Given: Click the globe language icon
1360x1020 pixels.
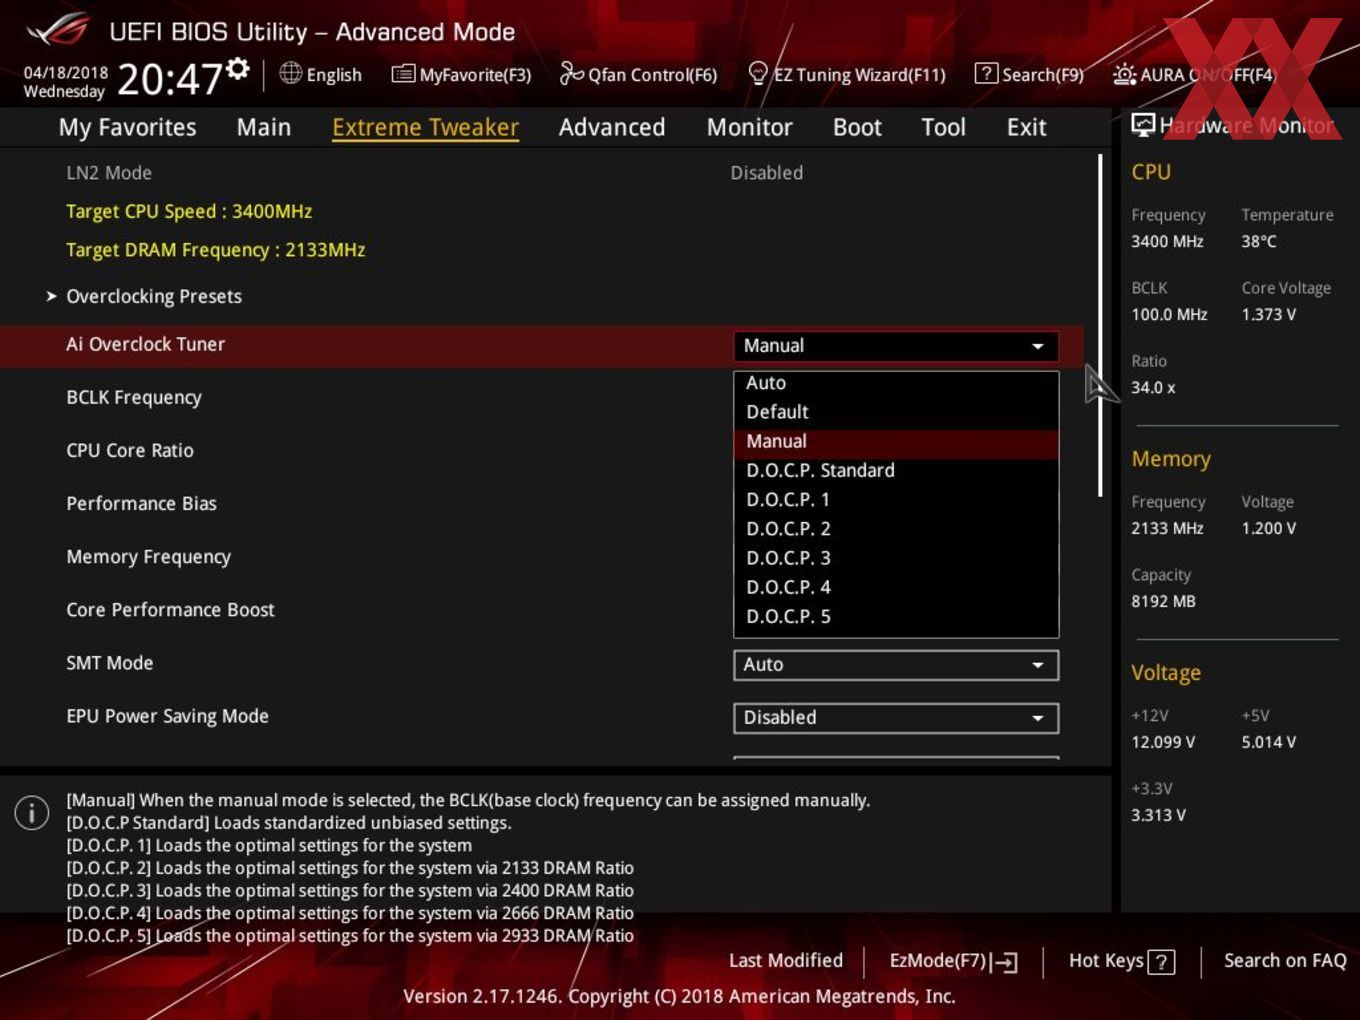Looking at the screenshot, I should pyautogui.click(x=290, y=73).
